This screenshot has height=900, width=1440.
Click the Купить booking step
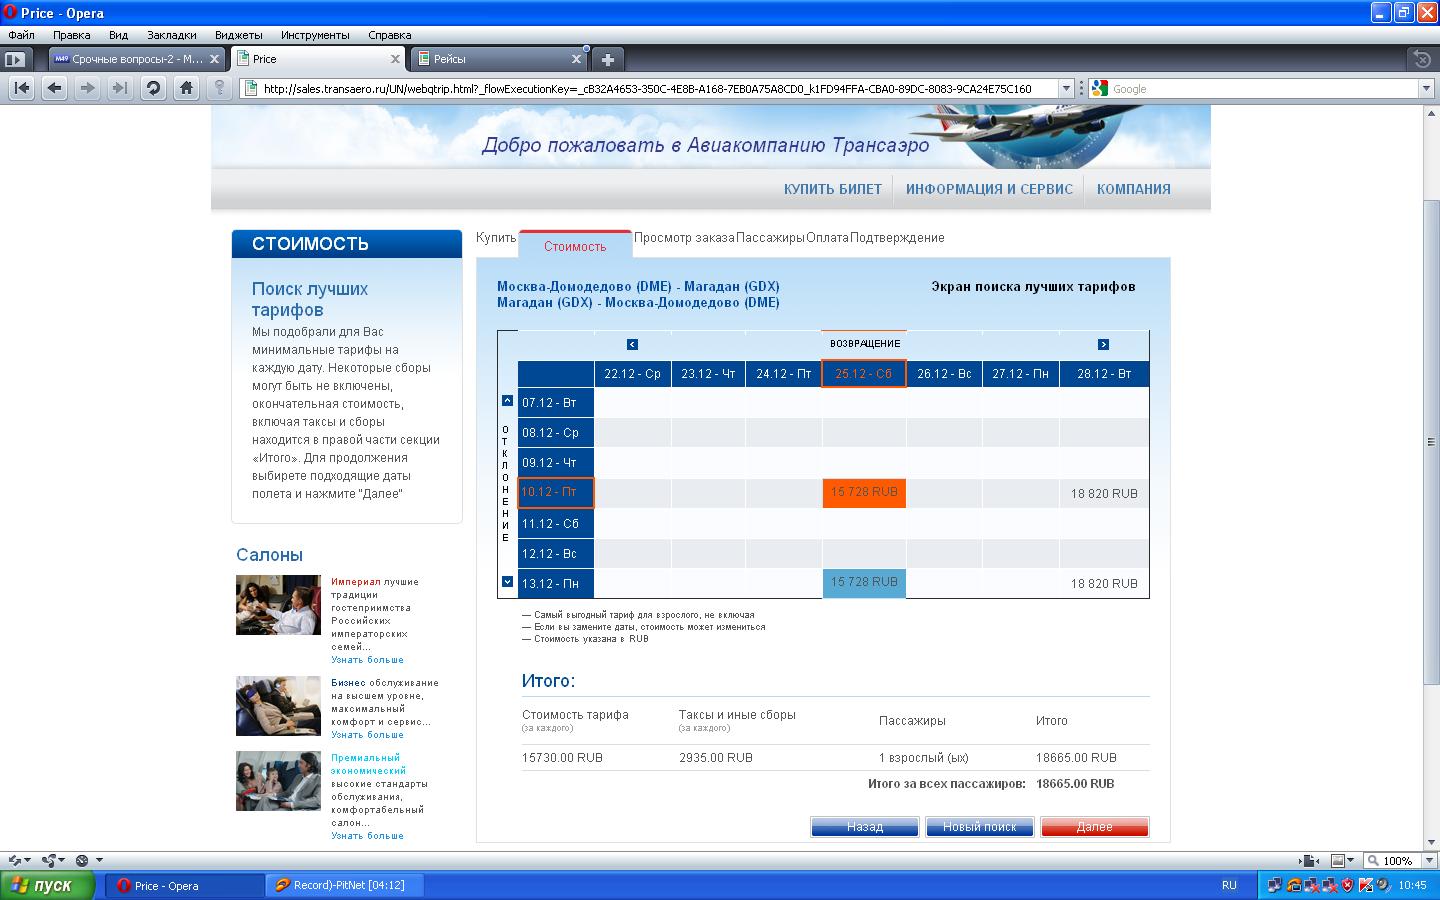496,238
